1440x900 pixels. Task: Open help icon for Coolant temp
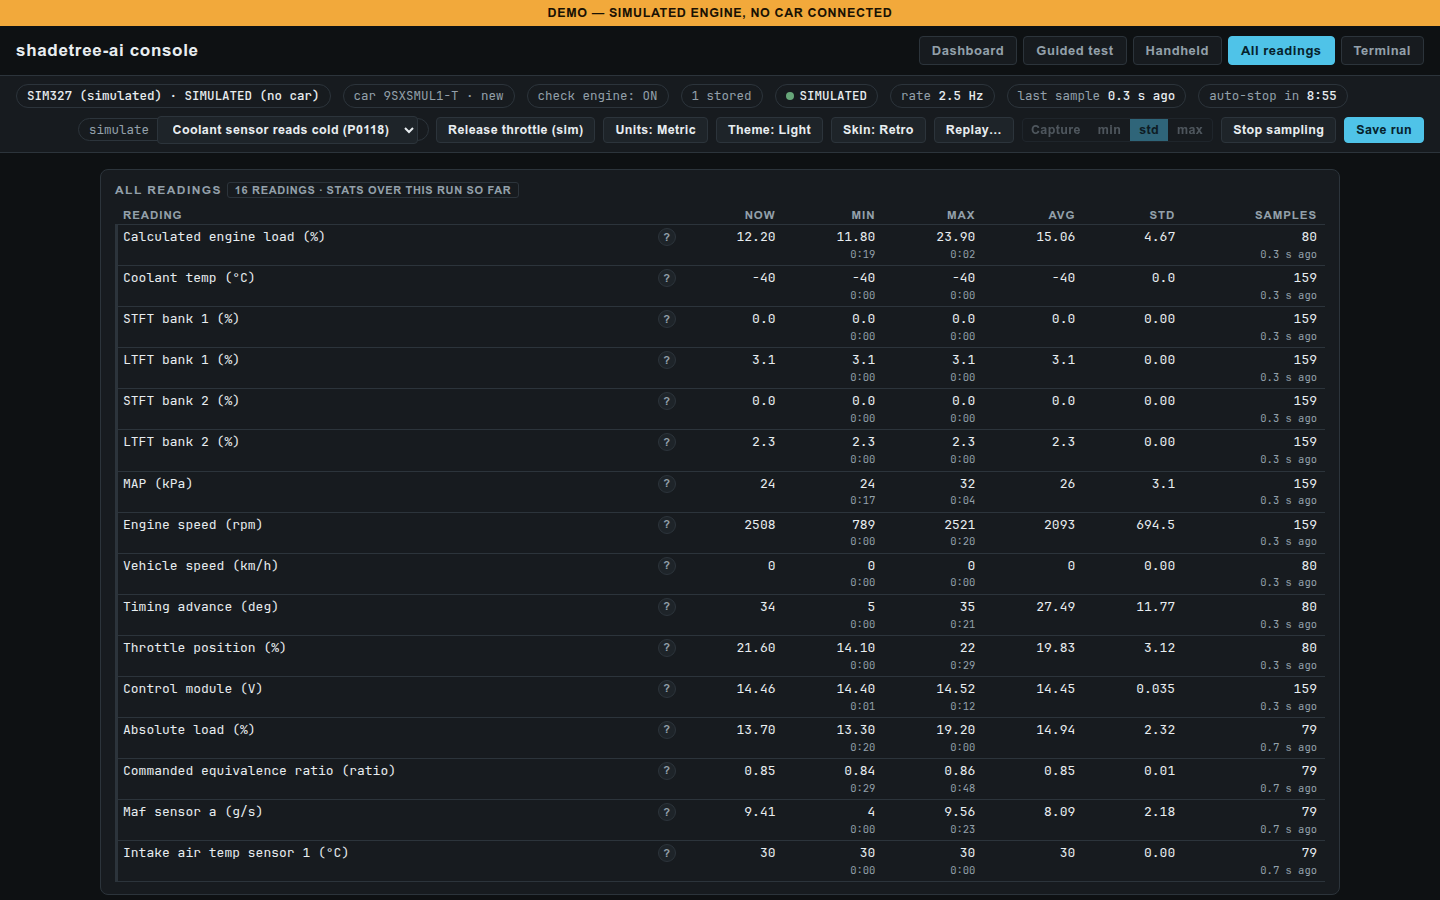667,278
